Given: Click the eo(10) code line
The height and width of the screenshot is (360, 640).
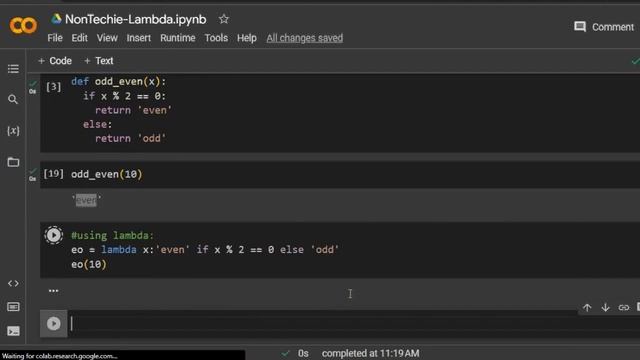Looking at the screenshot, I should (89, 264).
